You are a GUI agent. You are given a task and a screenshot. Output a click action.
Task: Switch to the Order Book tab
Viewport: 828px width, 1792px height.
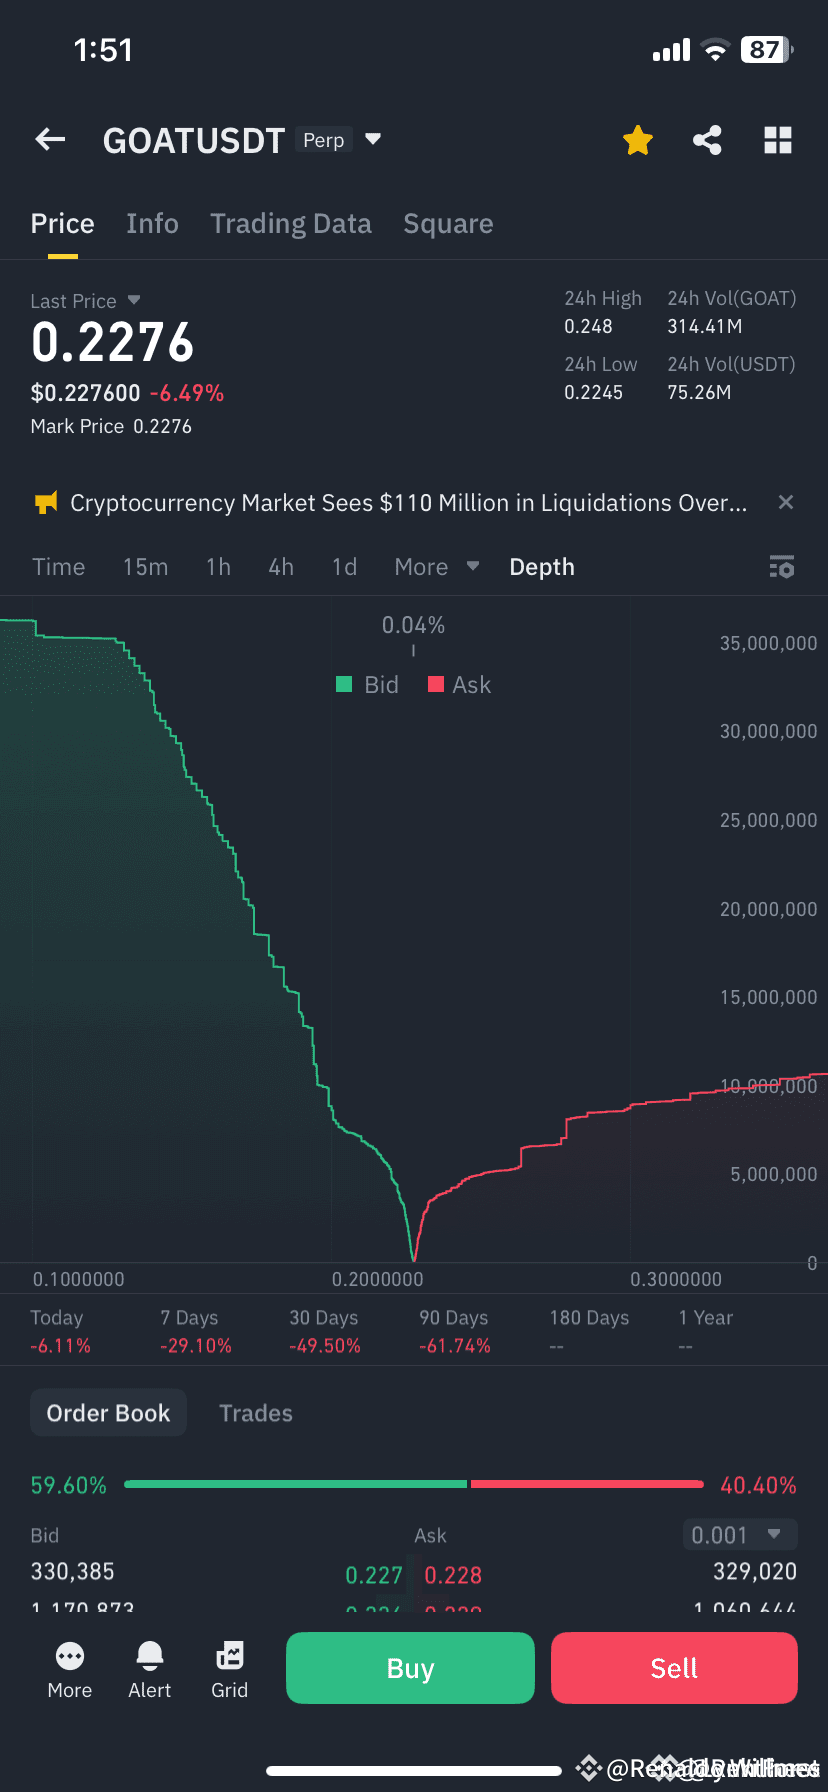(x=108, y=1413)
